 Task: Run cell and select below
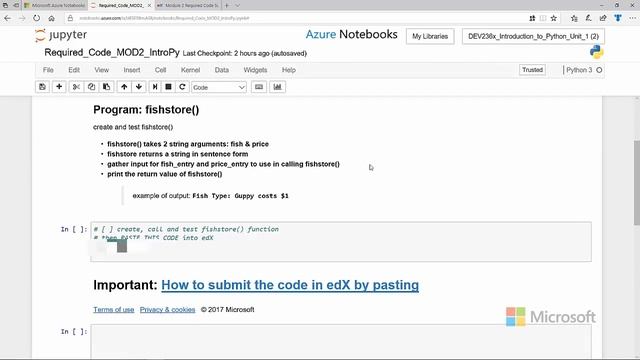pos(155,87)
